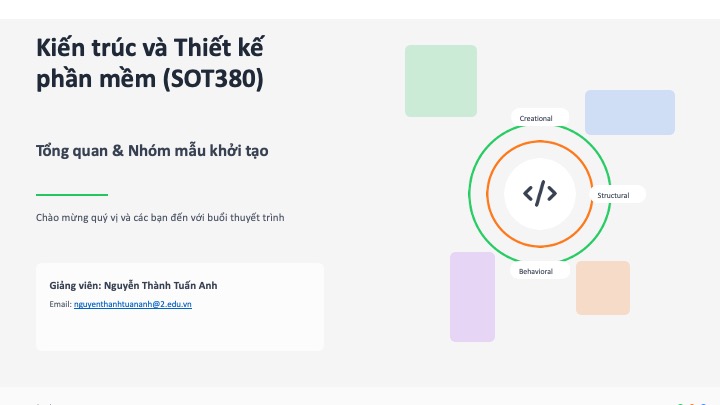Viewport: 720px width, 405px height.
Task: Click the instructor name Nguyễn Thành Tuấn Anh
Action: (160, 285)
